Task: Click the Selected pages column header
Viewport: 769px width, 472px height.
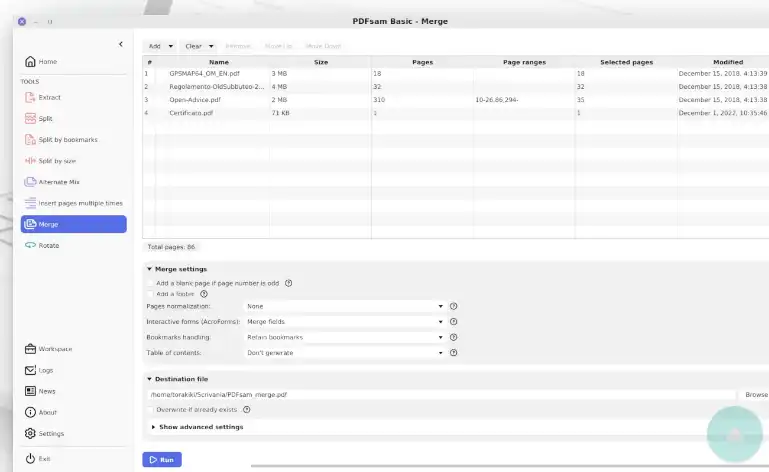Action: tap(626, 62)
